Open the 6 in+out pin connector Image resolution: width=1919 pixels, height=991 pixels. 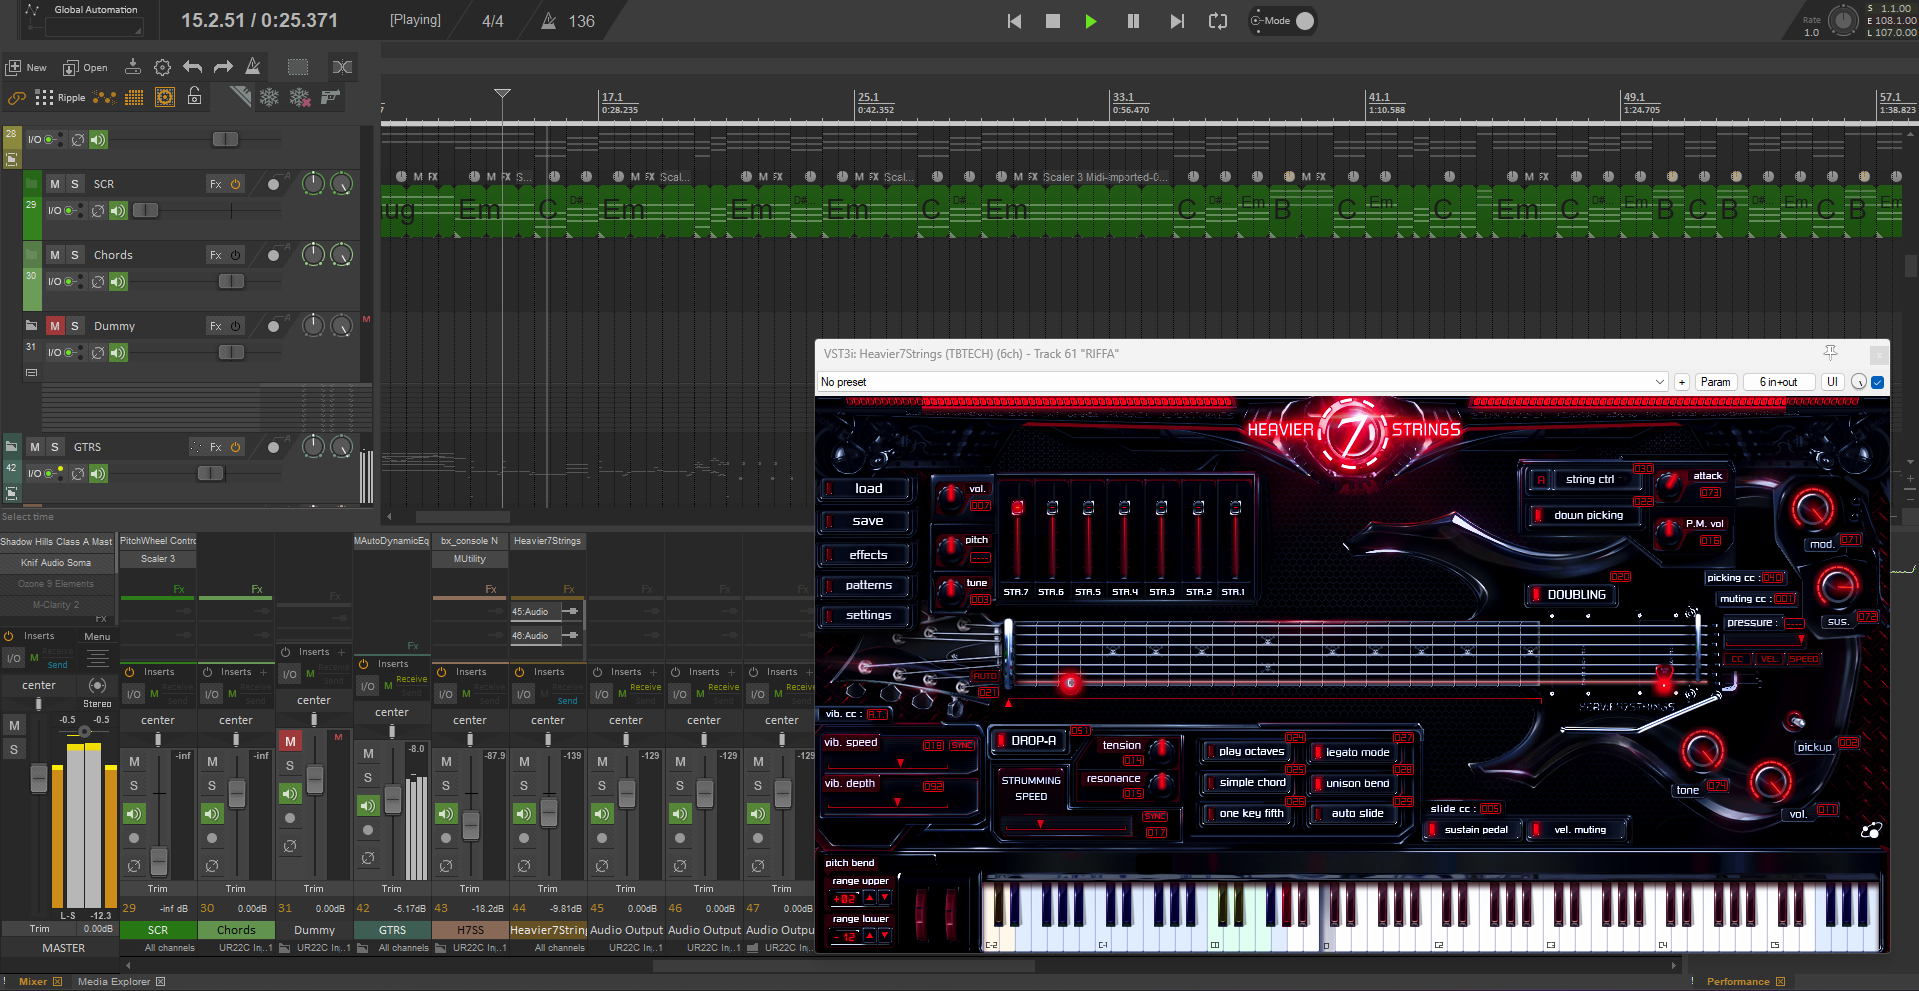click(x=1778, y=382)
